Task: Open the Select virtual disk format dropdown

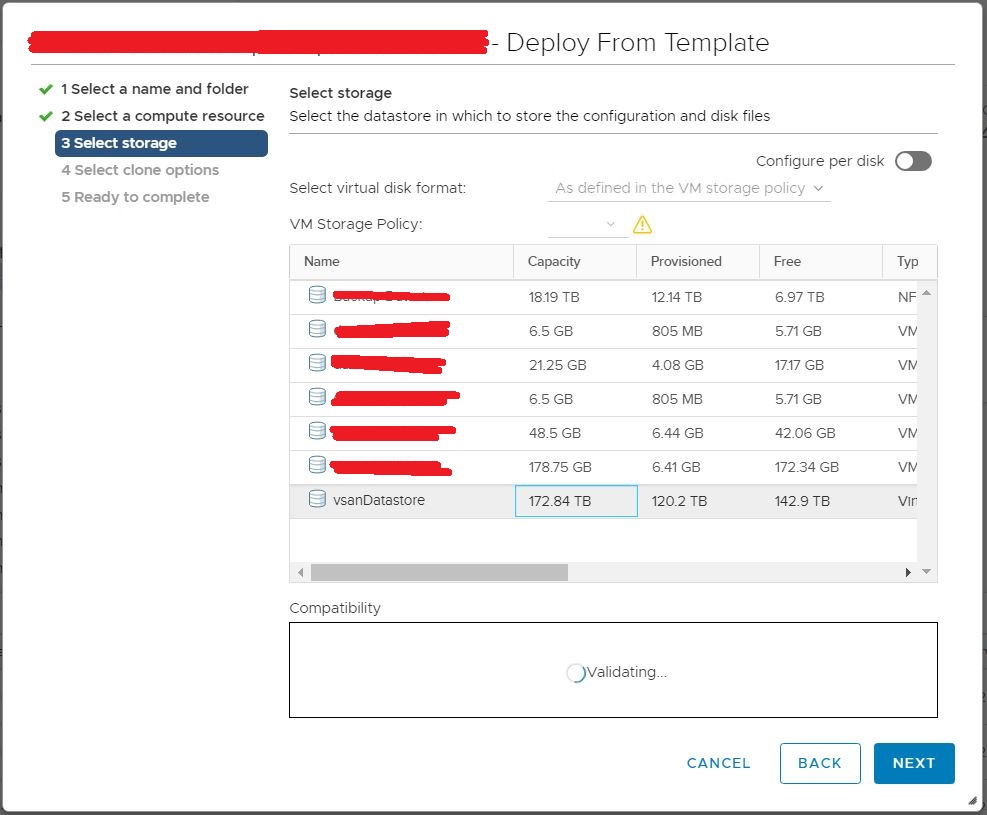Action: click(689, 188)
